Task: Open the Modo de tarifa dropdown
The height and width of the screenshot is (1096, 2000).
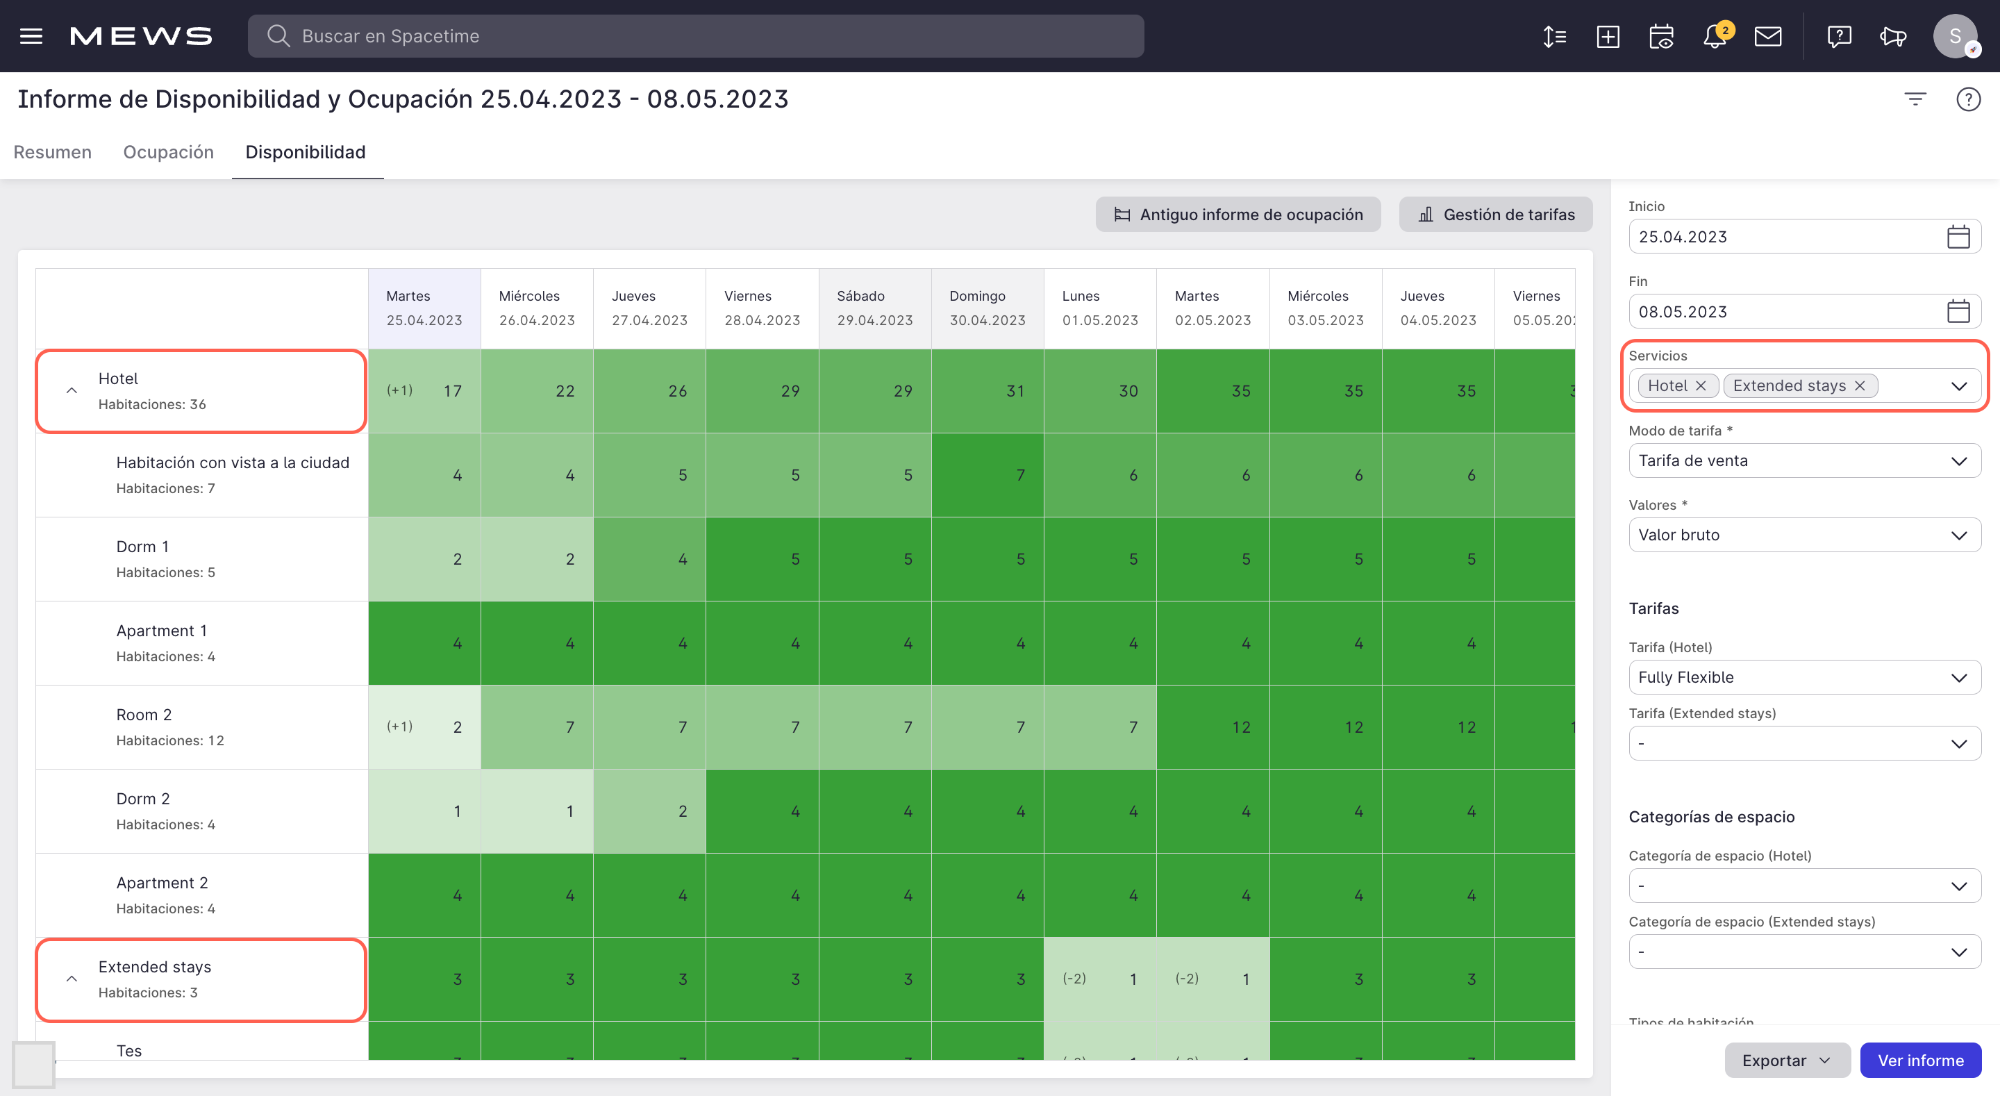Action: click(1804, 461)
